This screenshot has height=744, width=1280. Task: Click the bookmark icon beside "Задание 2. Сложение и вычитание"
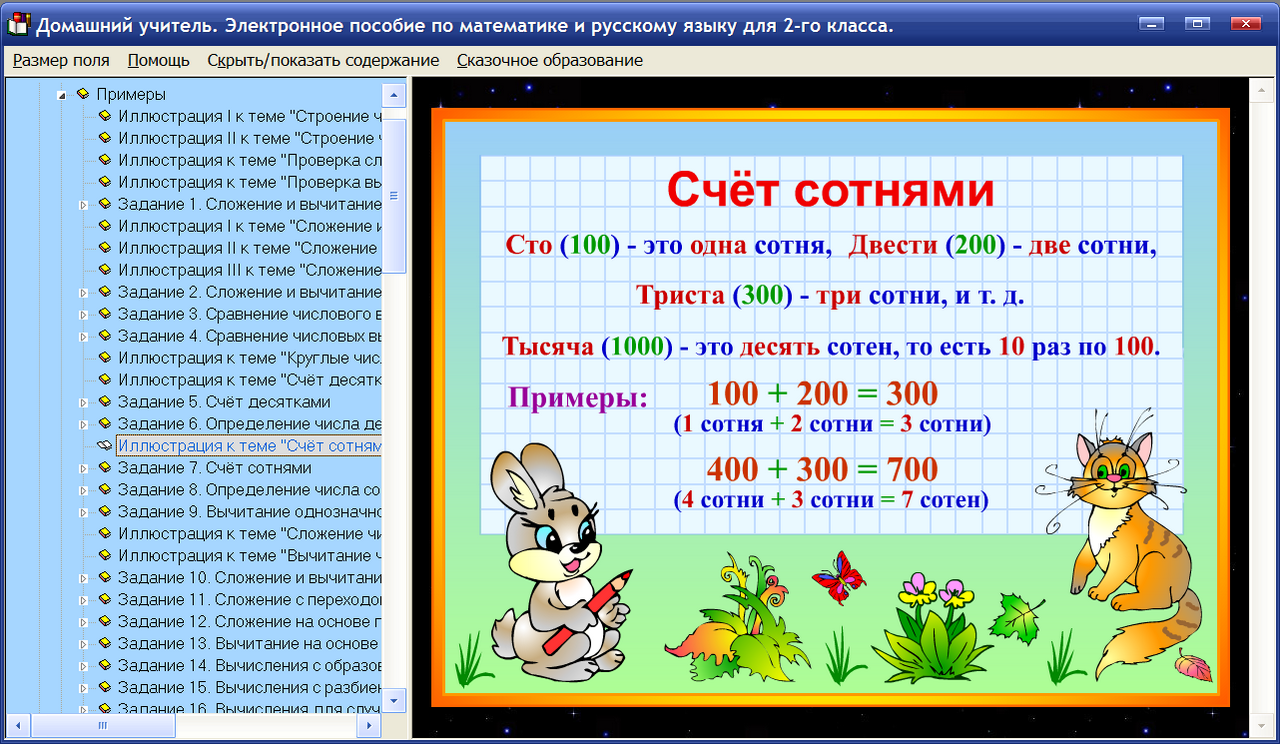104,291
